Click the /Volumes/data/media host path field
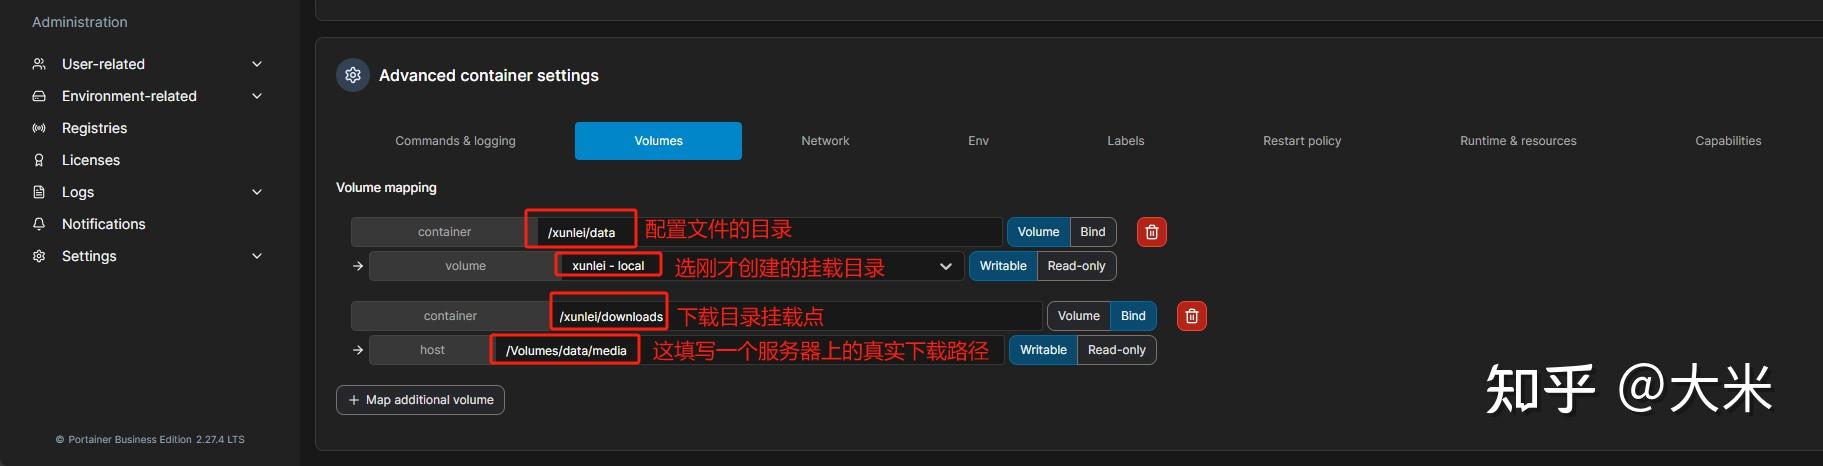This screenshot has height=466, width=1823. (750, 350)
